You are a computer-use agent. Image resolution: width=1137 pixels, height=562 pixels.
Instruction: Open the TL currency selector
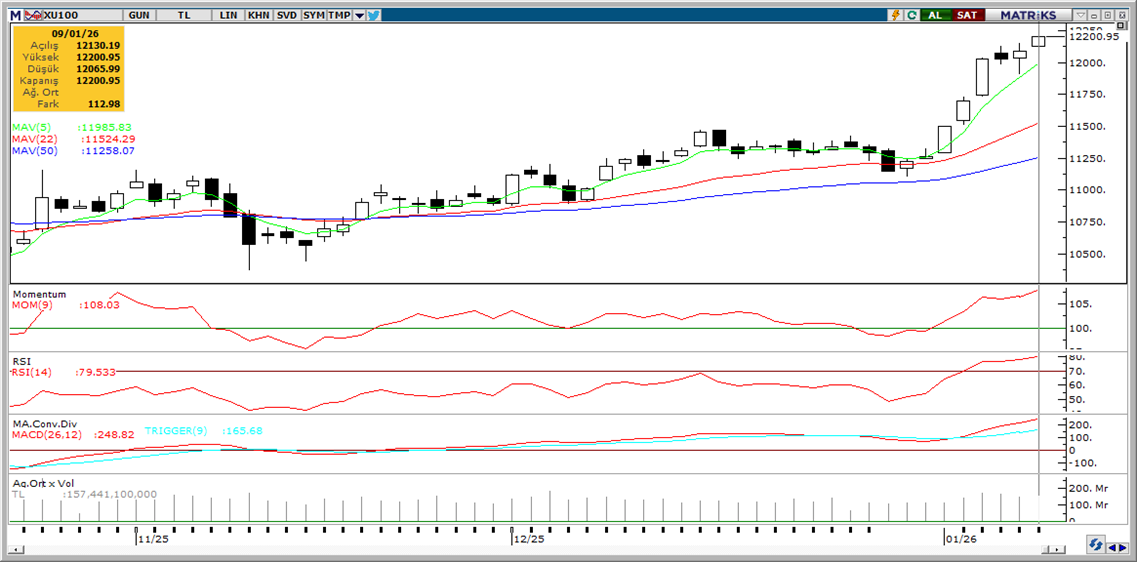(x=184, y=15)
